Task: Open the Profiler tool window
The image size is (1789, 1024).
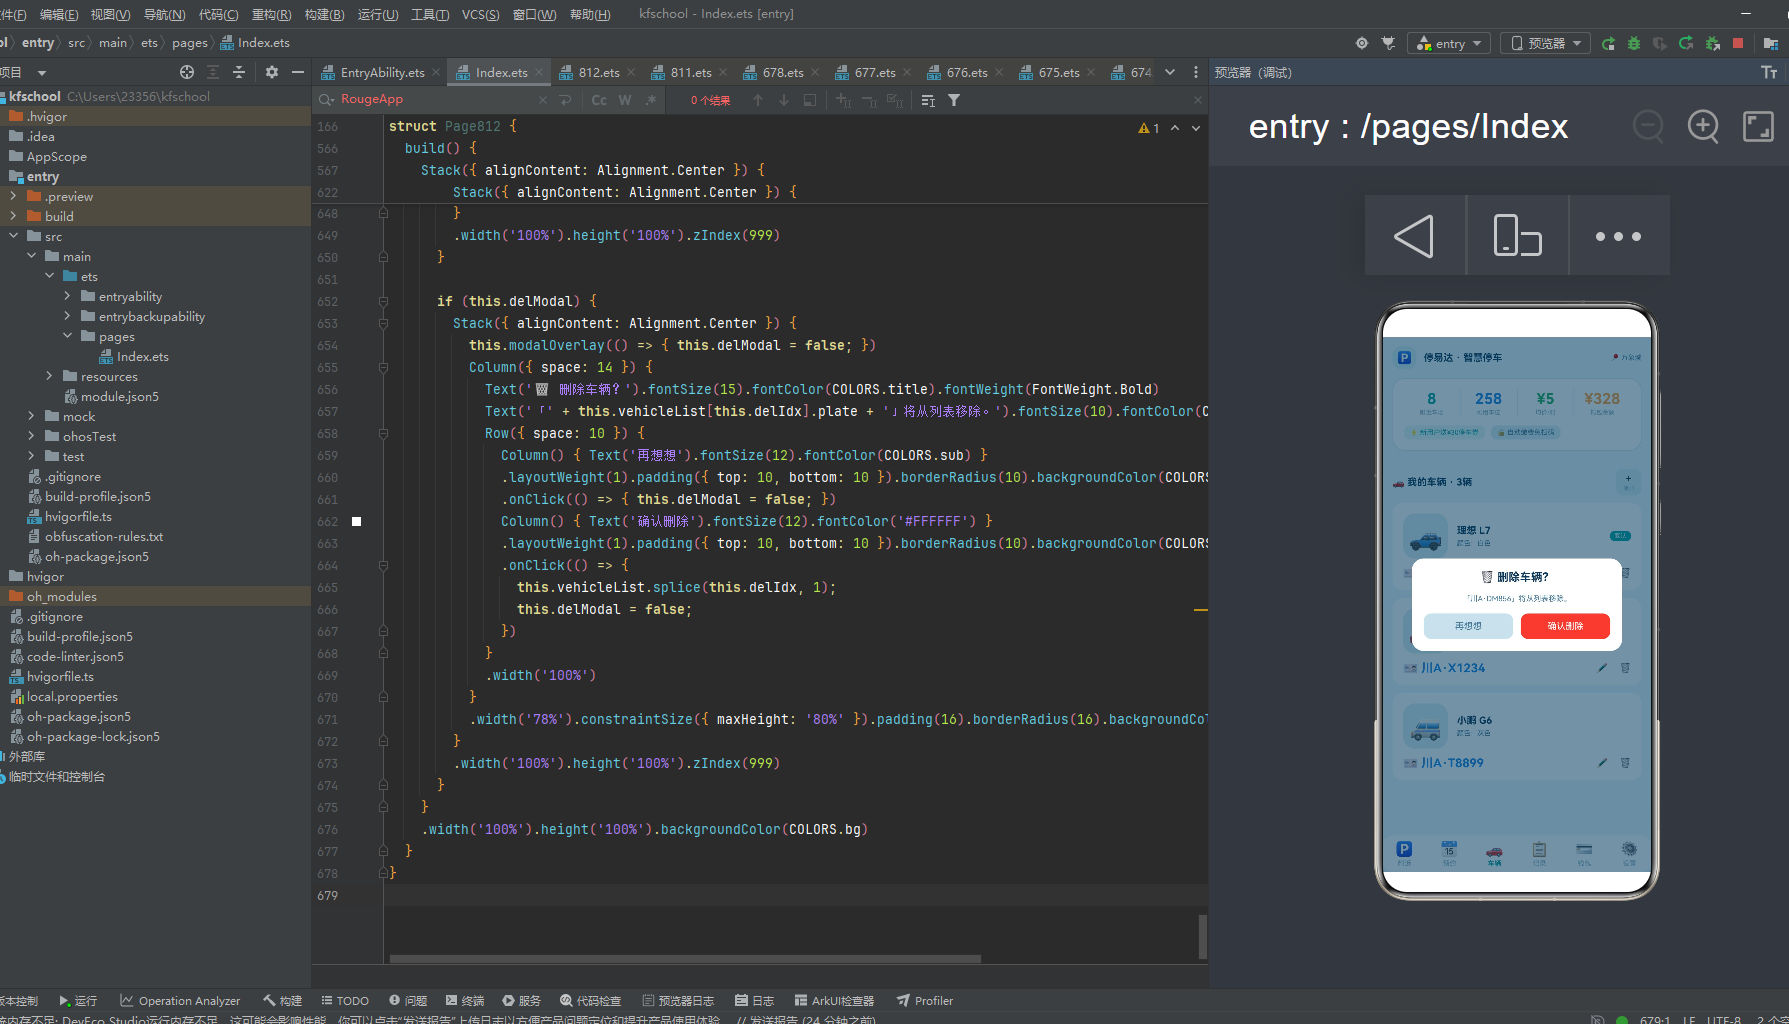Action: (x=925, y=1000)
